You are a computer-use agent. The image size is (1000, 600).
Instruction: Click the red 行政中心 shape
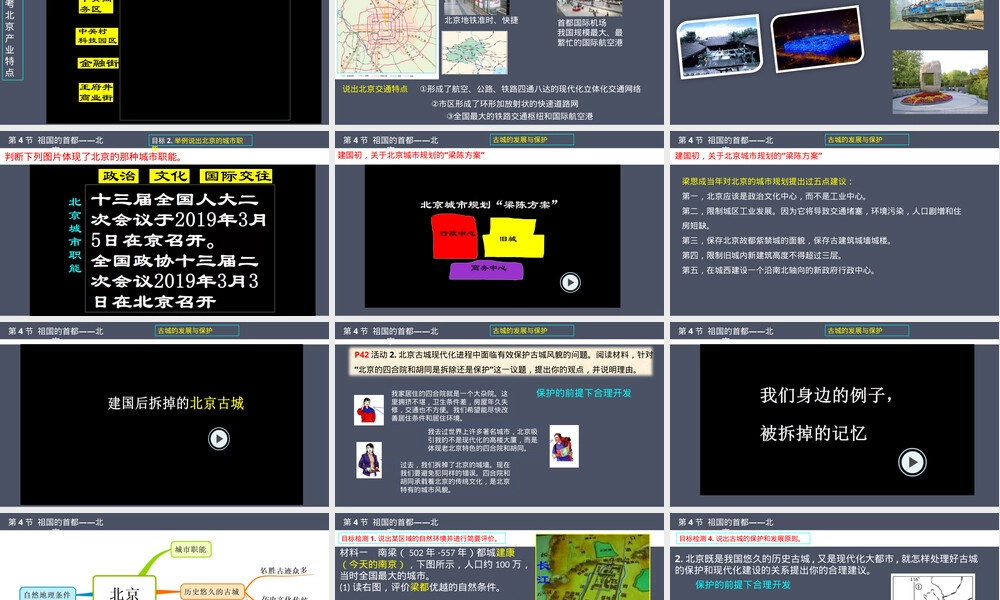456,236
